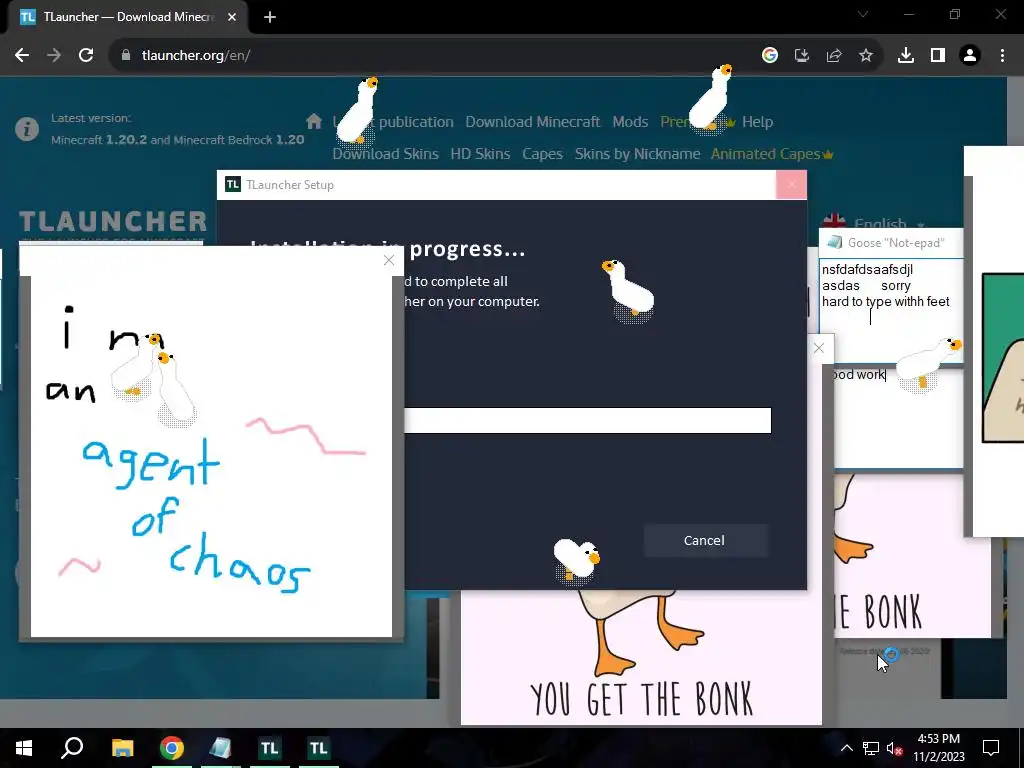Switch to the first TL taskbar icon
The image size is (1024, 768).
click(x=269, y=748)
